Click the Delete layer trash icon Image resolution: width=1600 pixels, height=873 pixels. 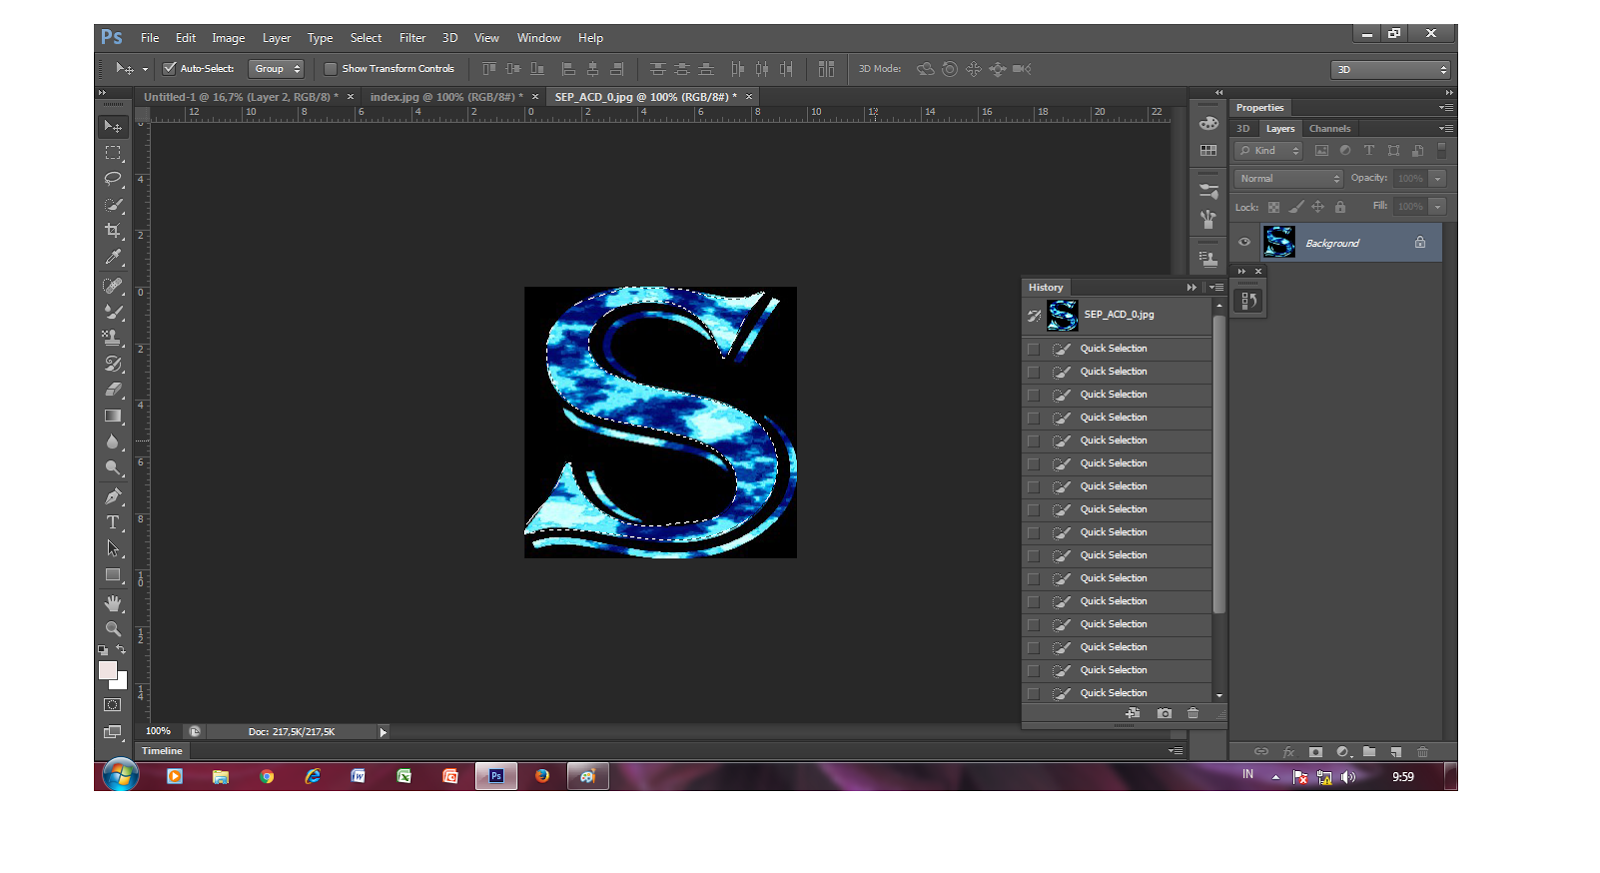[x=1423, y=752]
